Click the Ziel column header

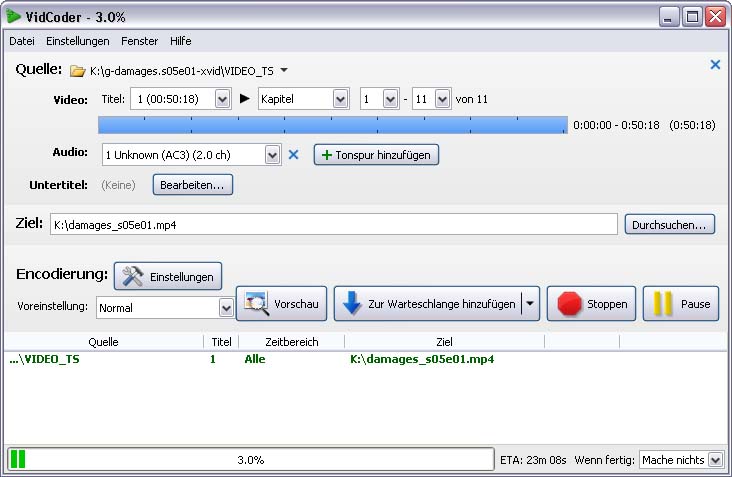(444, 342)
